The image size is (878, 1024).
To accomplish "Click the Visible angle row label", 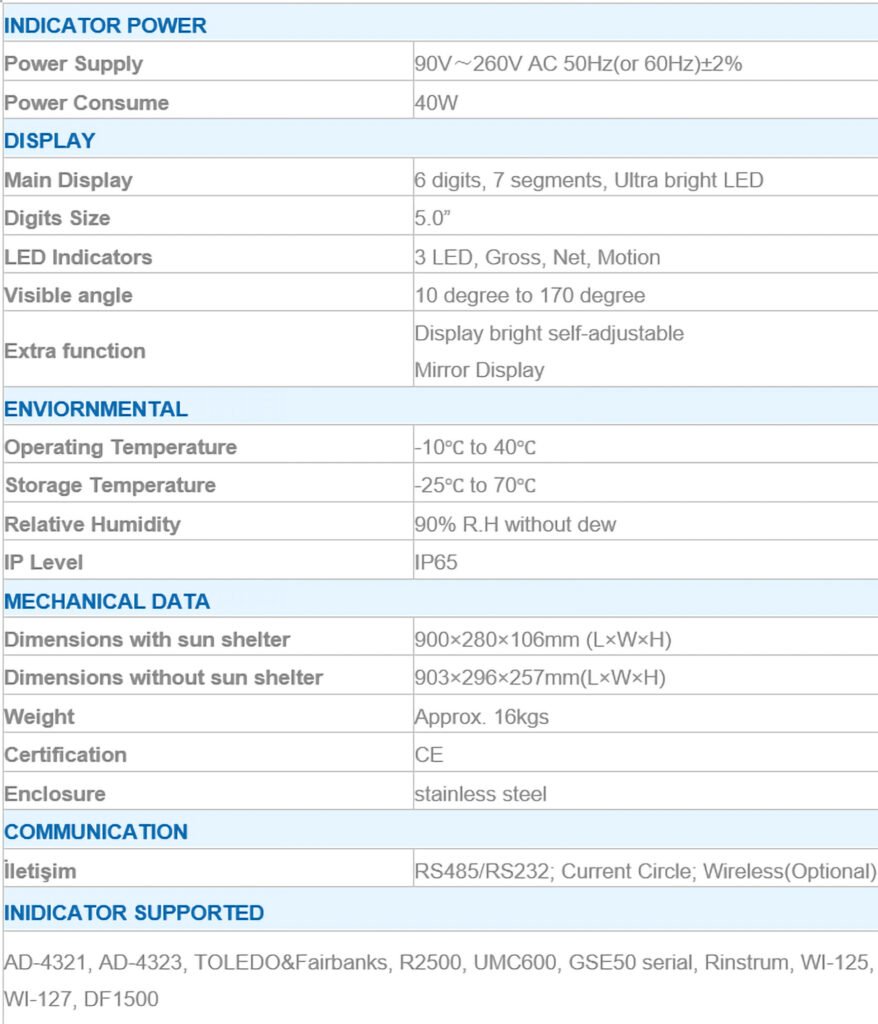I will point(68,296).
